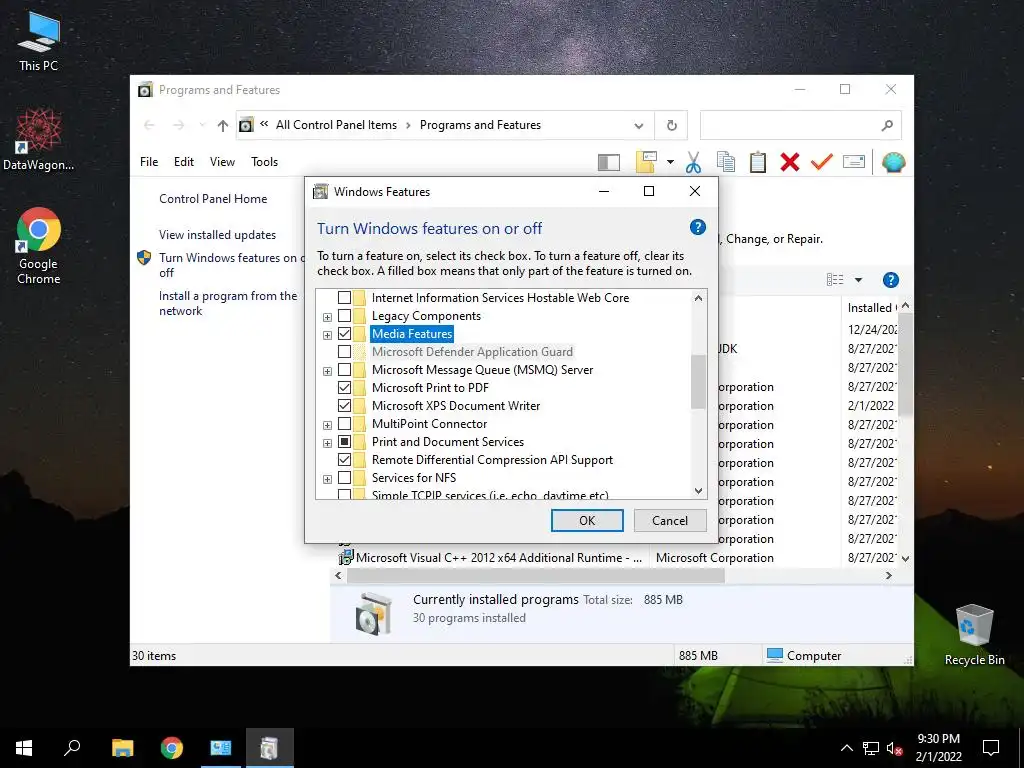
Task: Click the Paste clipboard toolbar icon
Action: [x=758, y=162]
